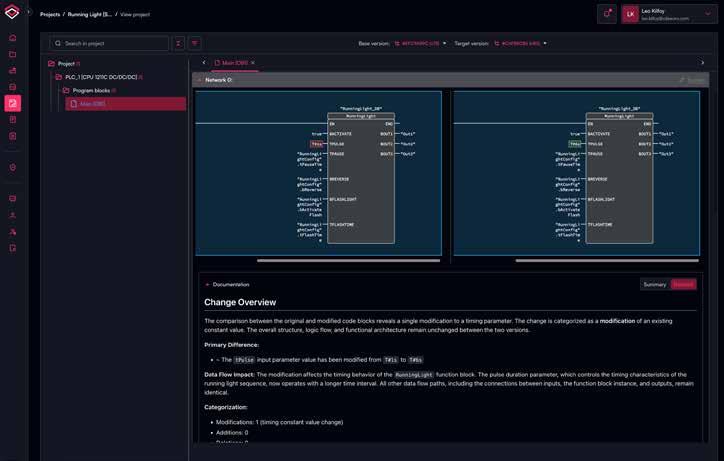Open the user management icon below the user icon
Screen dimensions: 724x461
pos(12,232)
